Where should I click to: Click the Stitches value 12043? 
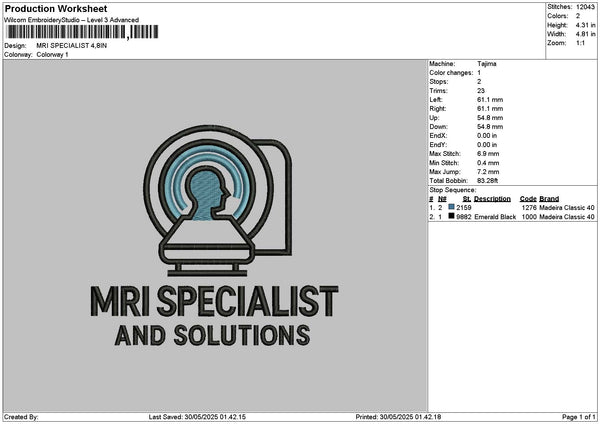pyautogui.click(x=585, y=7)
